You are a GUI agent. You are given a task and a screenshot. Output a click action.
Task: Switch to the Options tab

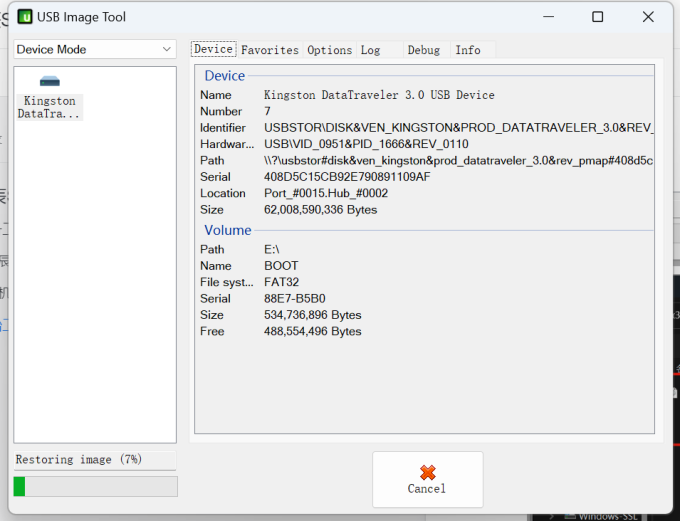[x=329, y=50]
